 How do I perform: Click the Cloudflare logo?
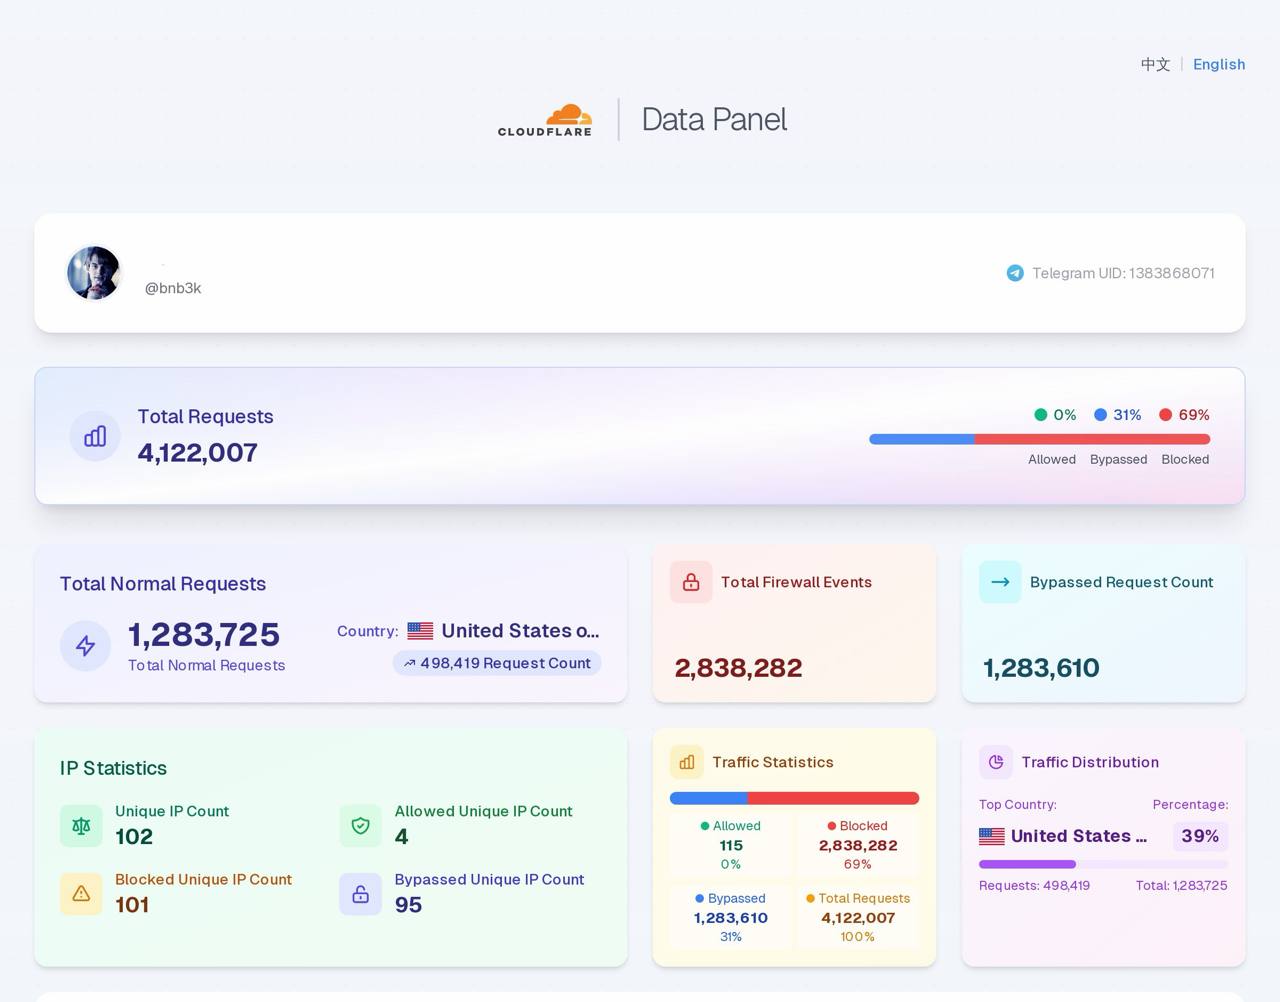point(545,120)
